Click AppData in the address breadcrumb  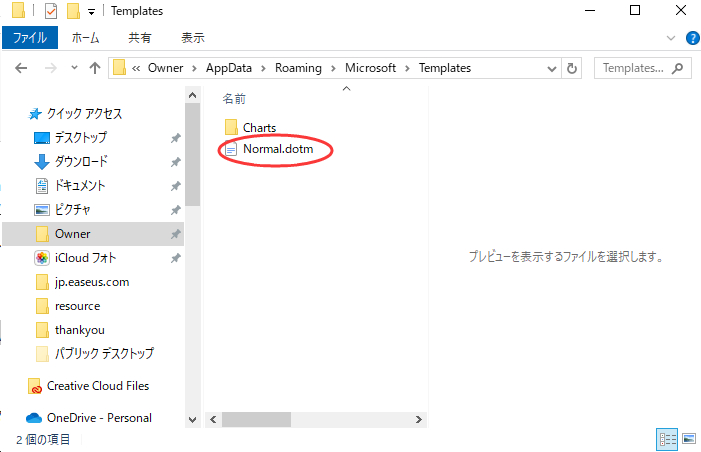point(230,69)
